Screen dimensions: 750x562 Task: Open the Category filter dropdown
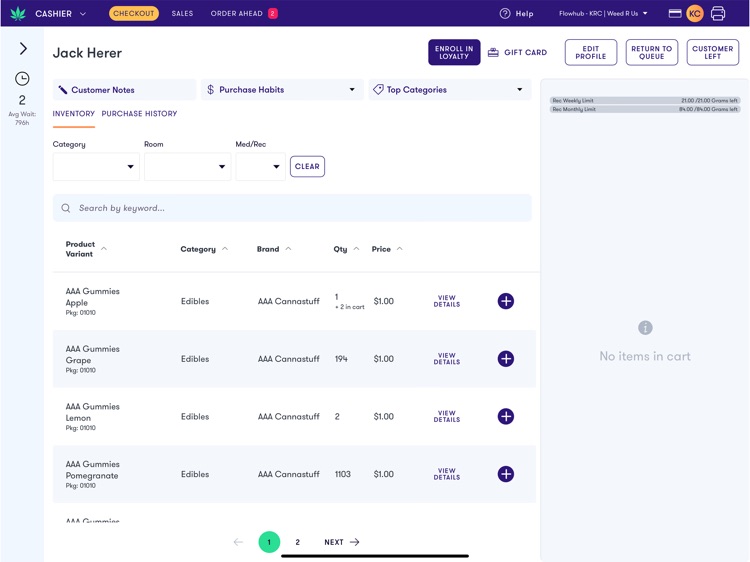click(96, 166)
